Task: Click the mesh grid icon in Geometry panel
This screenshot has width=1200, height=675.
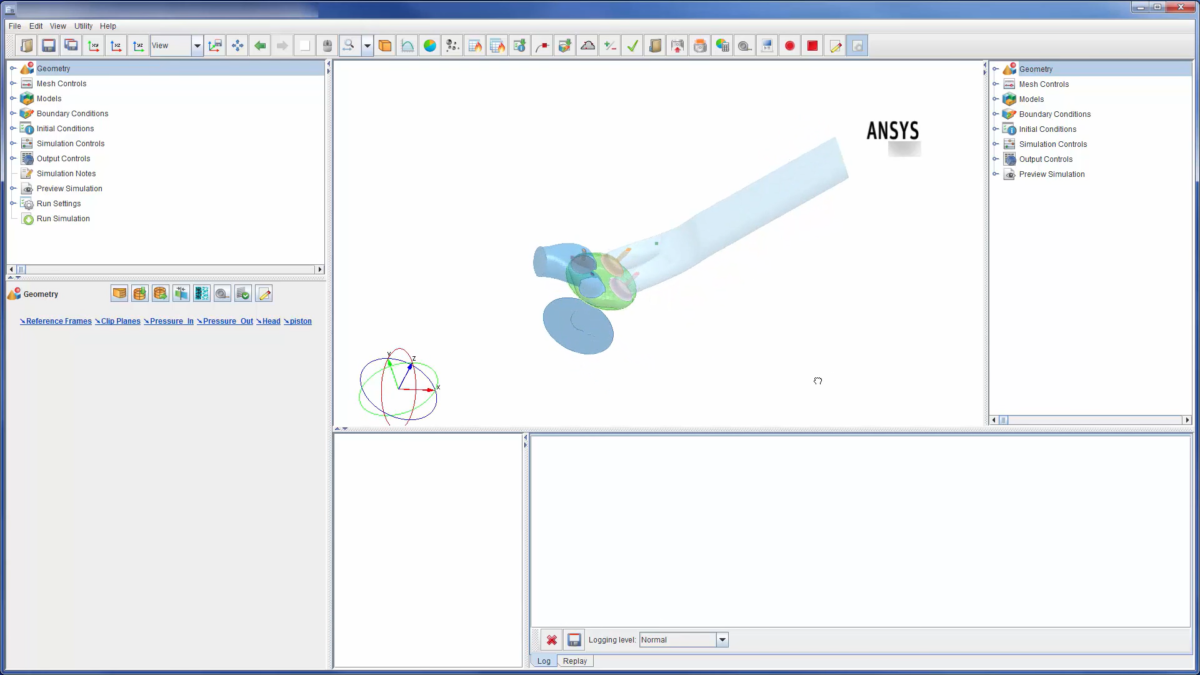Action: pyautogui.click(x=202, y=293)
